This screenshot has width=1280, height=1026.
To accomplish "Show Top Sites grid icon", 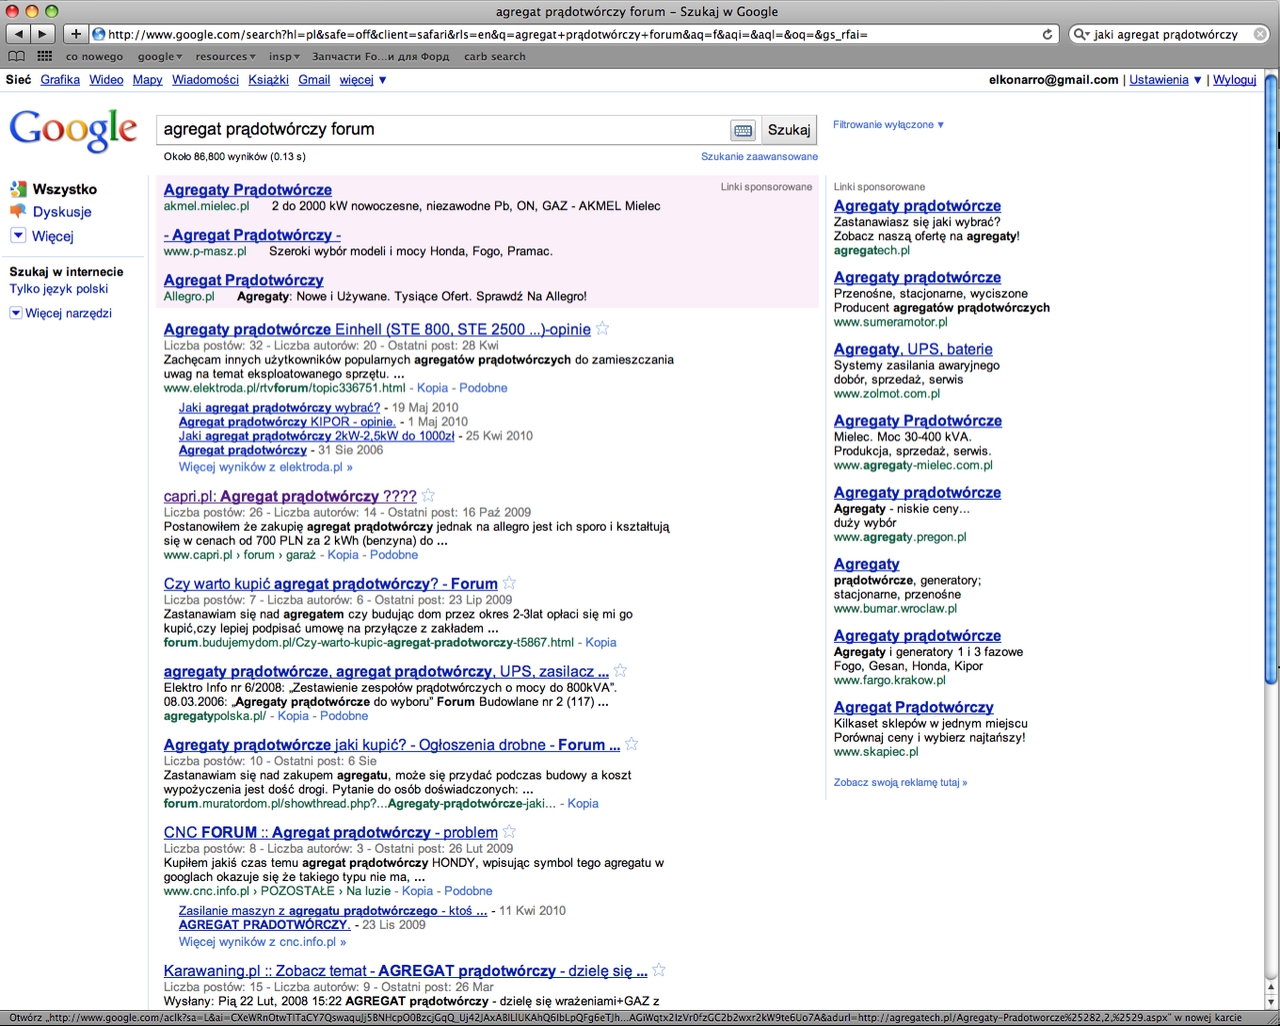I will tap(44, 56).
